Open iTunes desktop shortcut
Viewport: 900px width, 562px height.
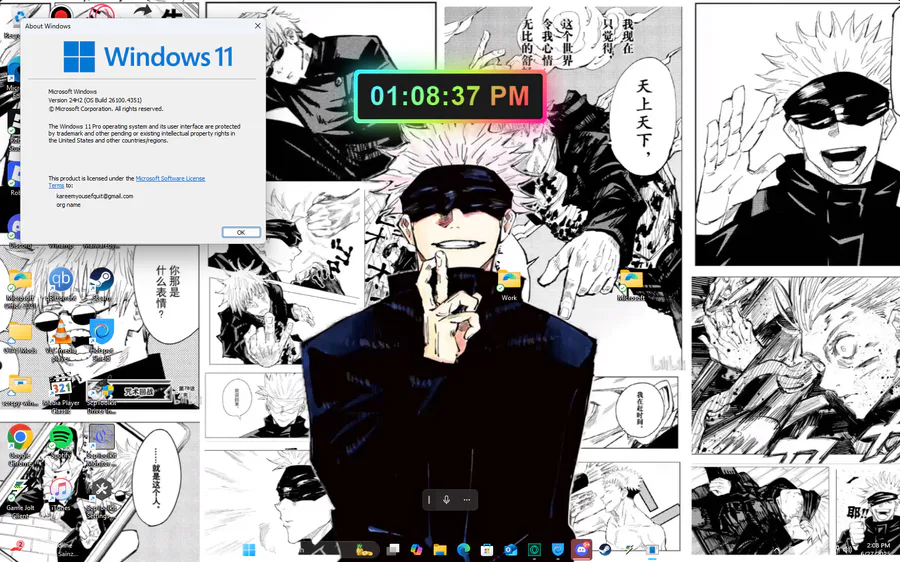point(61,494)
